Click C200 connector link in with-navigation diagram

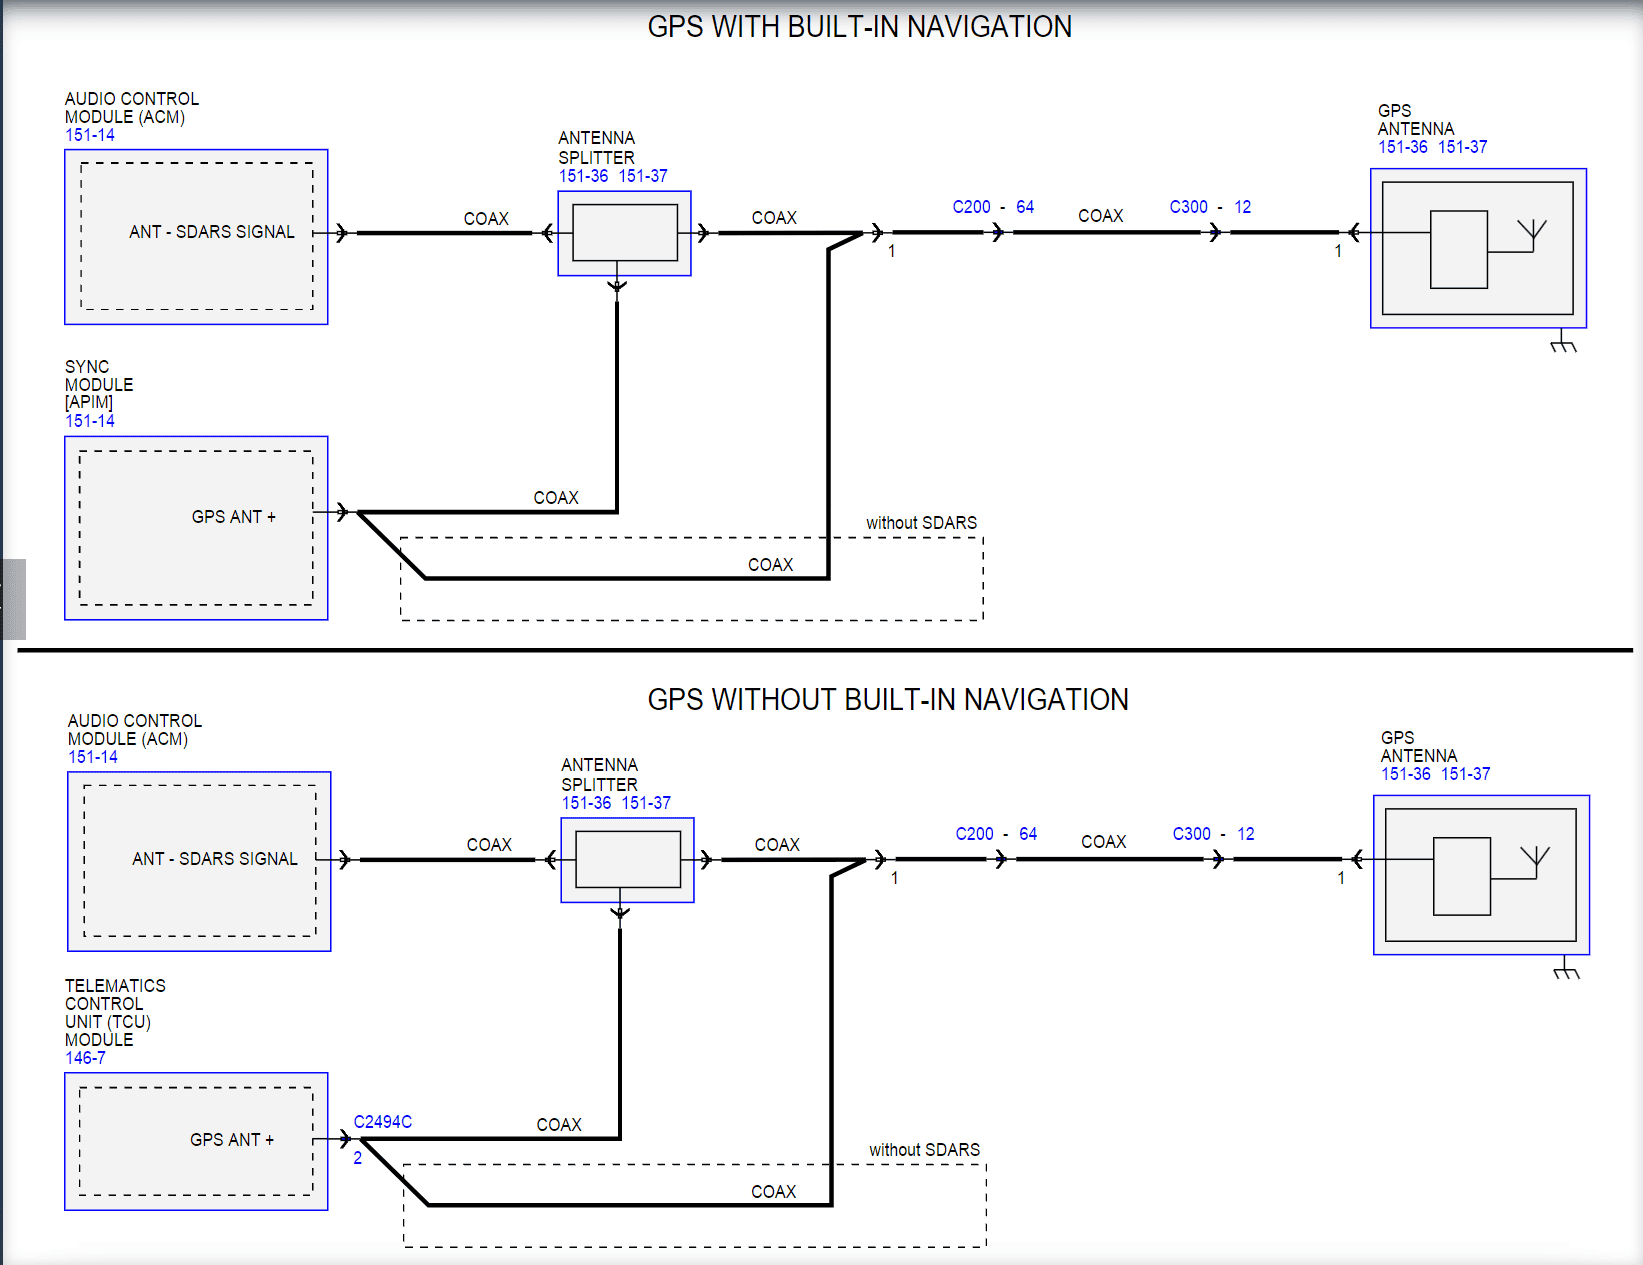point(971,207)
